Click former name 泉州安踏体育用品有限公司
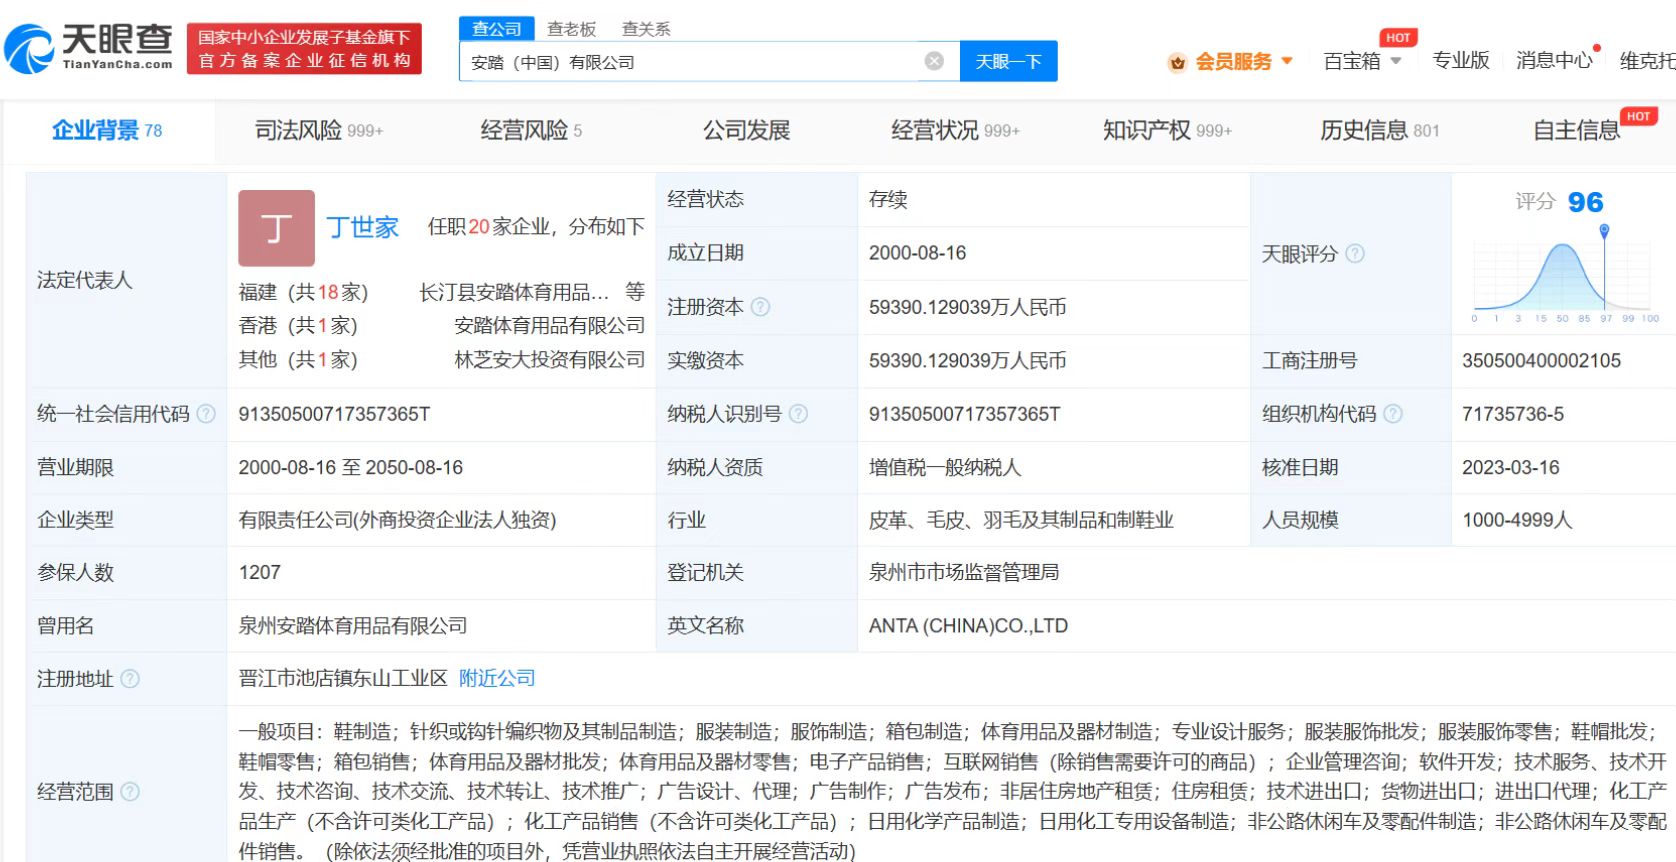This screenshot has width=1676, height=862. pyautogui.click(x=353, y=626)
